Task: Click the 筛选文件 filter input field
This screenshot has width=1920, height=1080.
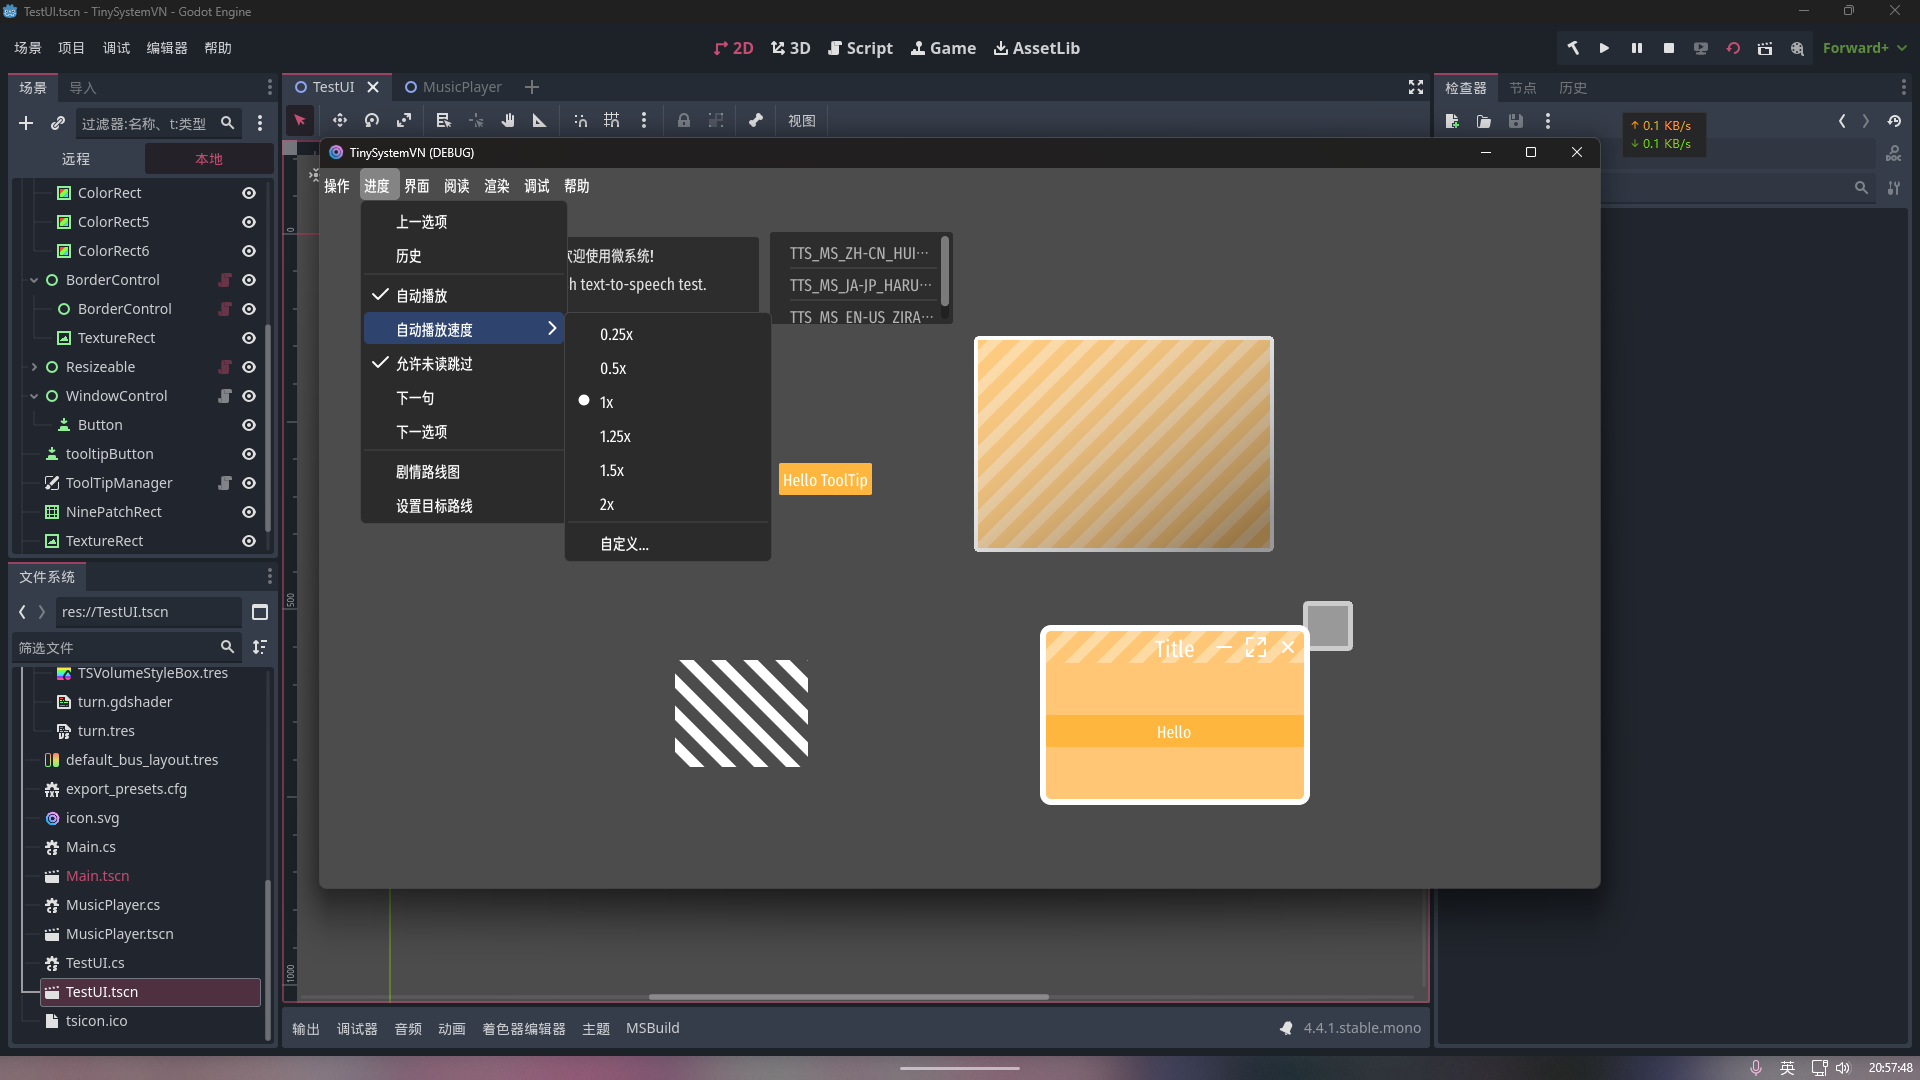Action: 115,648
